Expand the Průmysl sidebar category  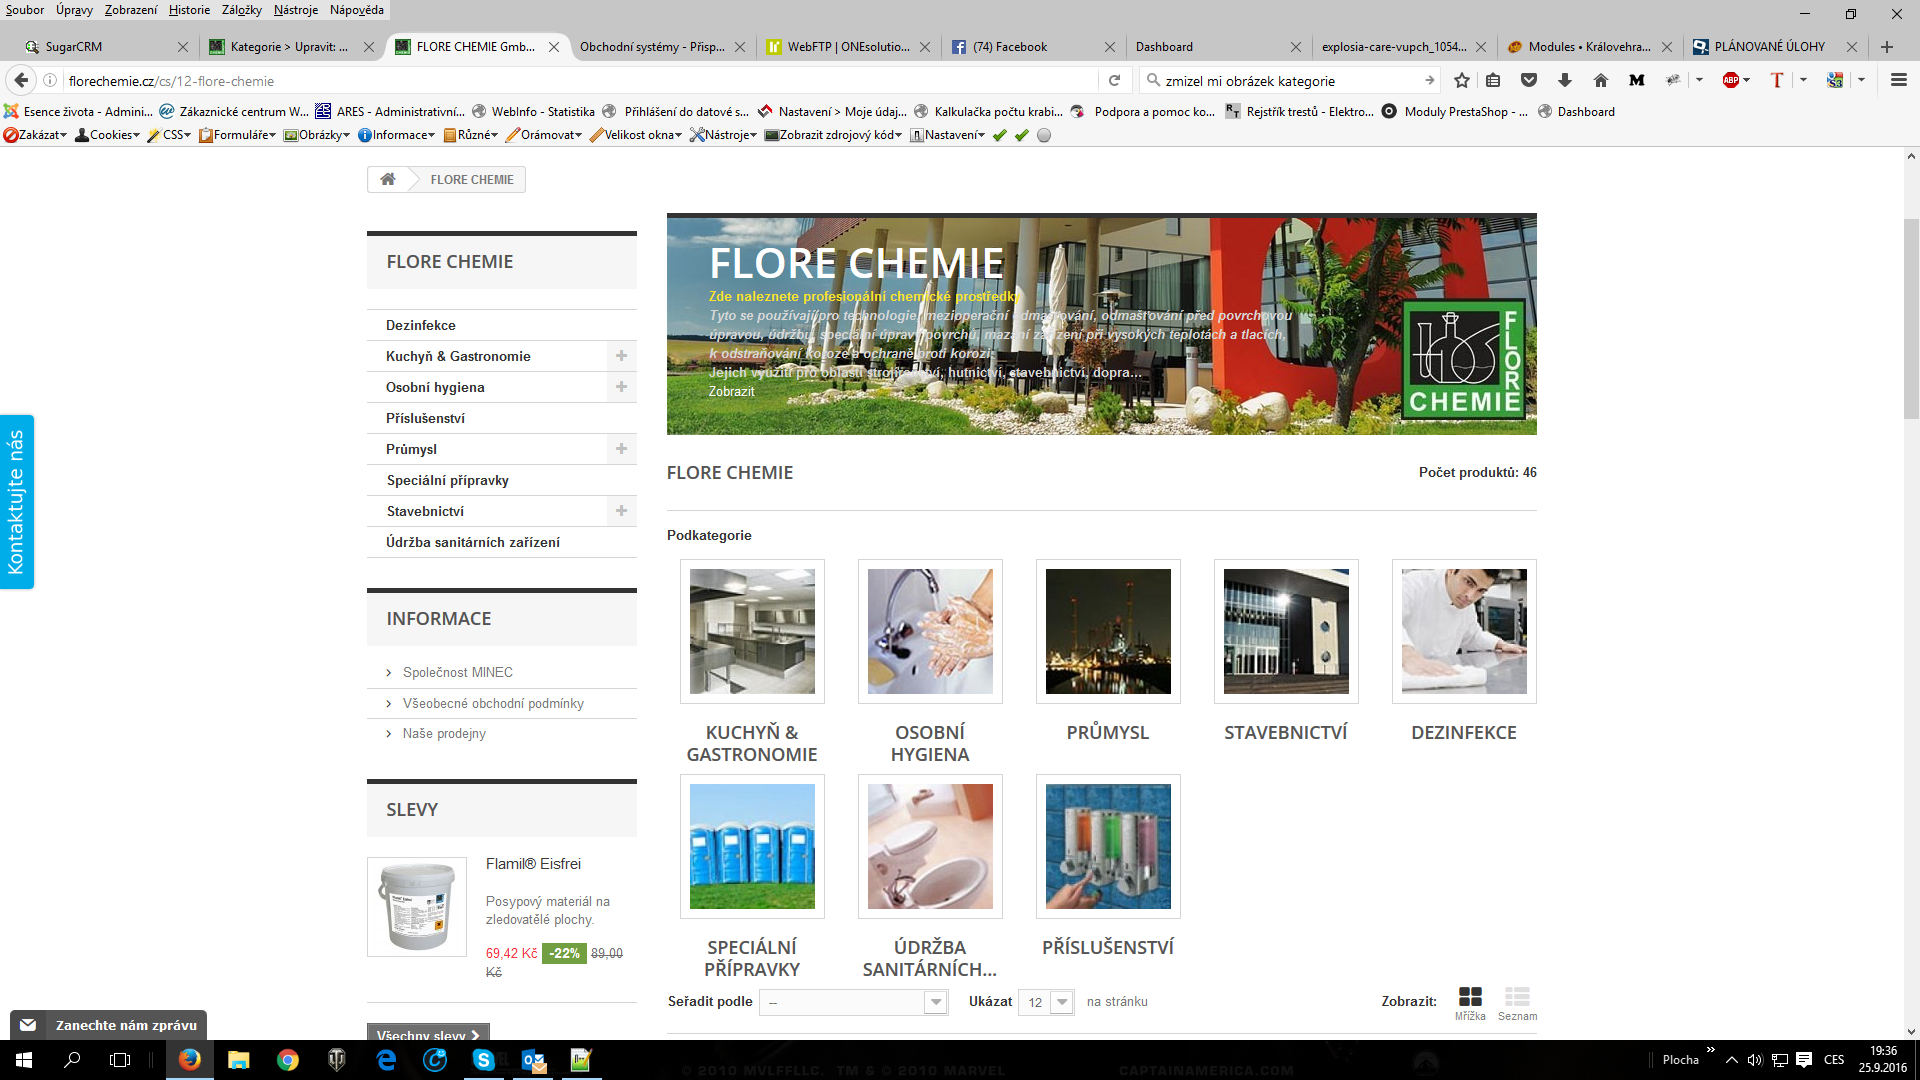tap(621, 449)
